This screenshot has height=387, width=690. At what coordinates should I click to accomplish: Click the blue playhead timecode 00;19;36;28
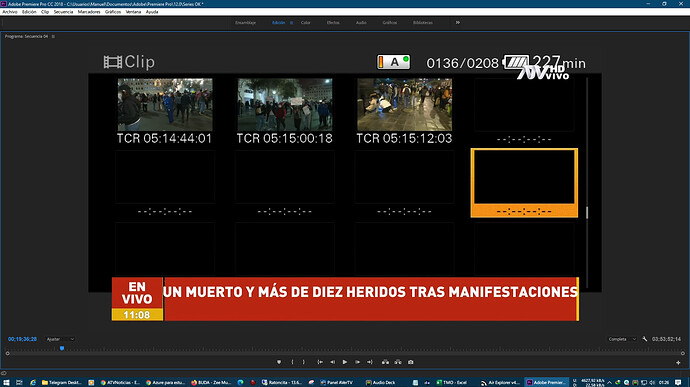22,339
